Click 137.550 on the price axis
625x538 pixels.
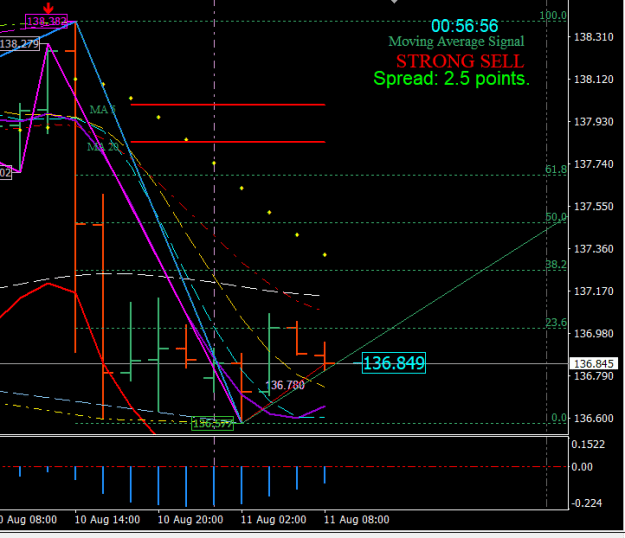(x=593, y=206)
